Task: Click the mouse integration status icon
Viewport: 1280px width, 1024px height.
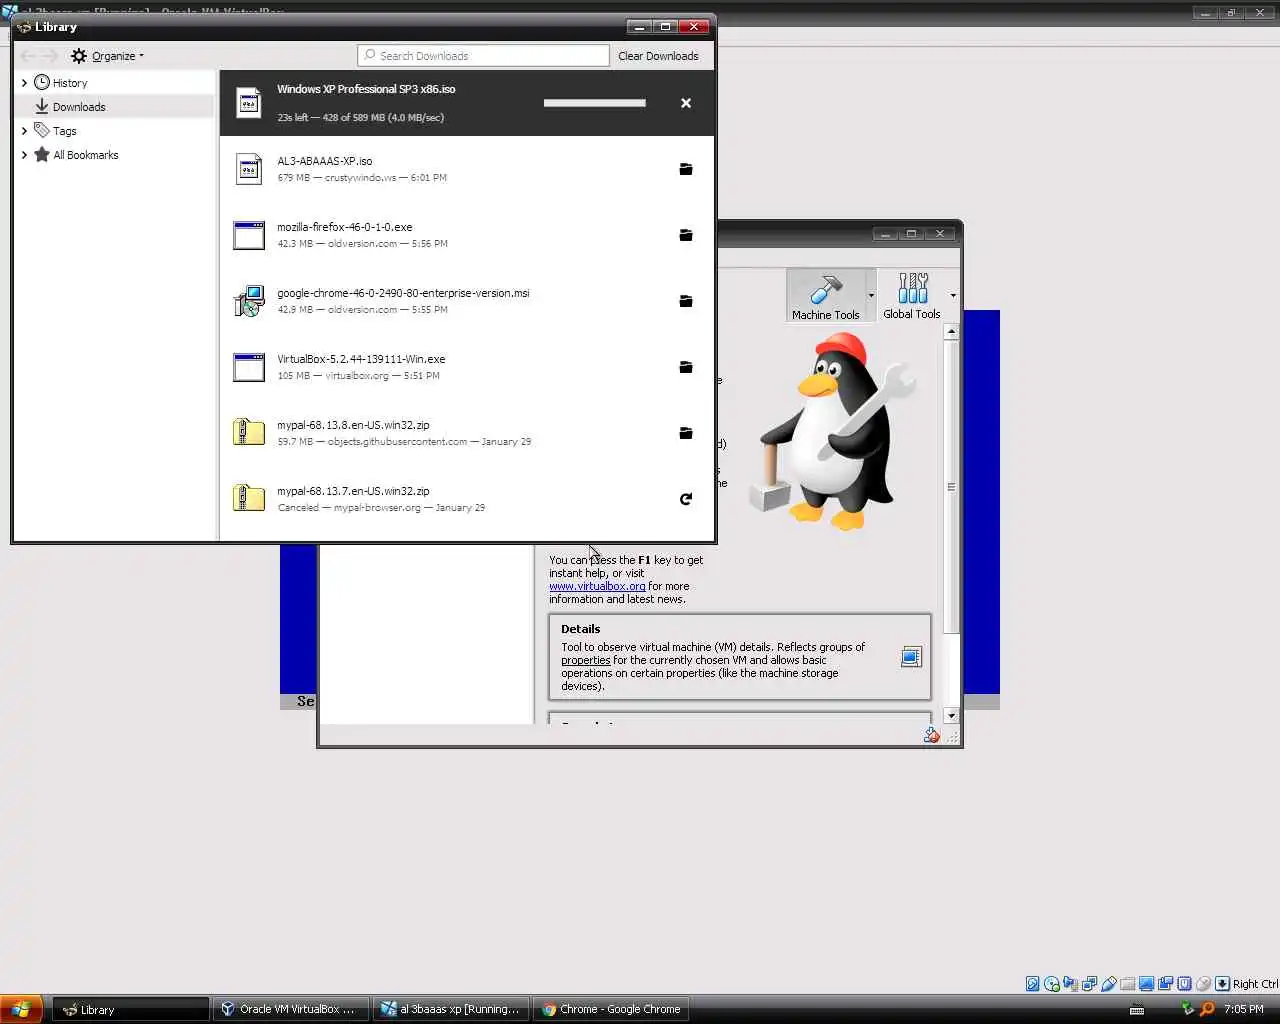Action: coord(1204,984)
